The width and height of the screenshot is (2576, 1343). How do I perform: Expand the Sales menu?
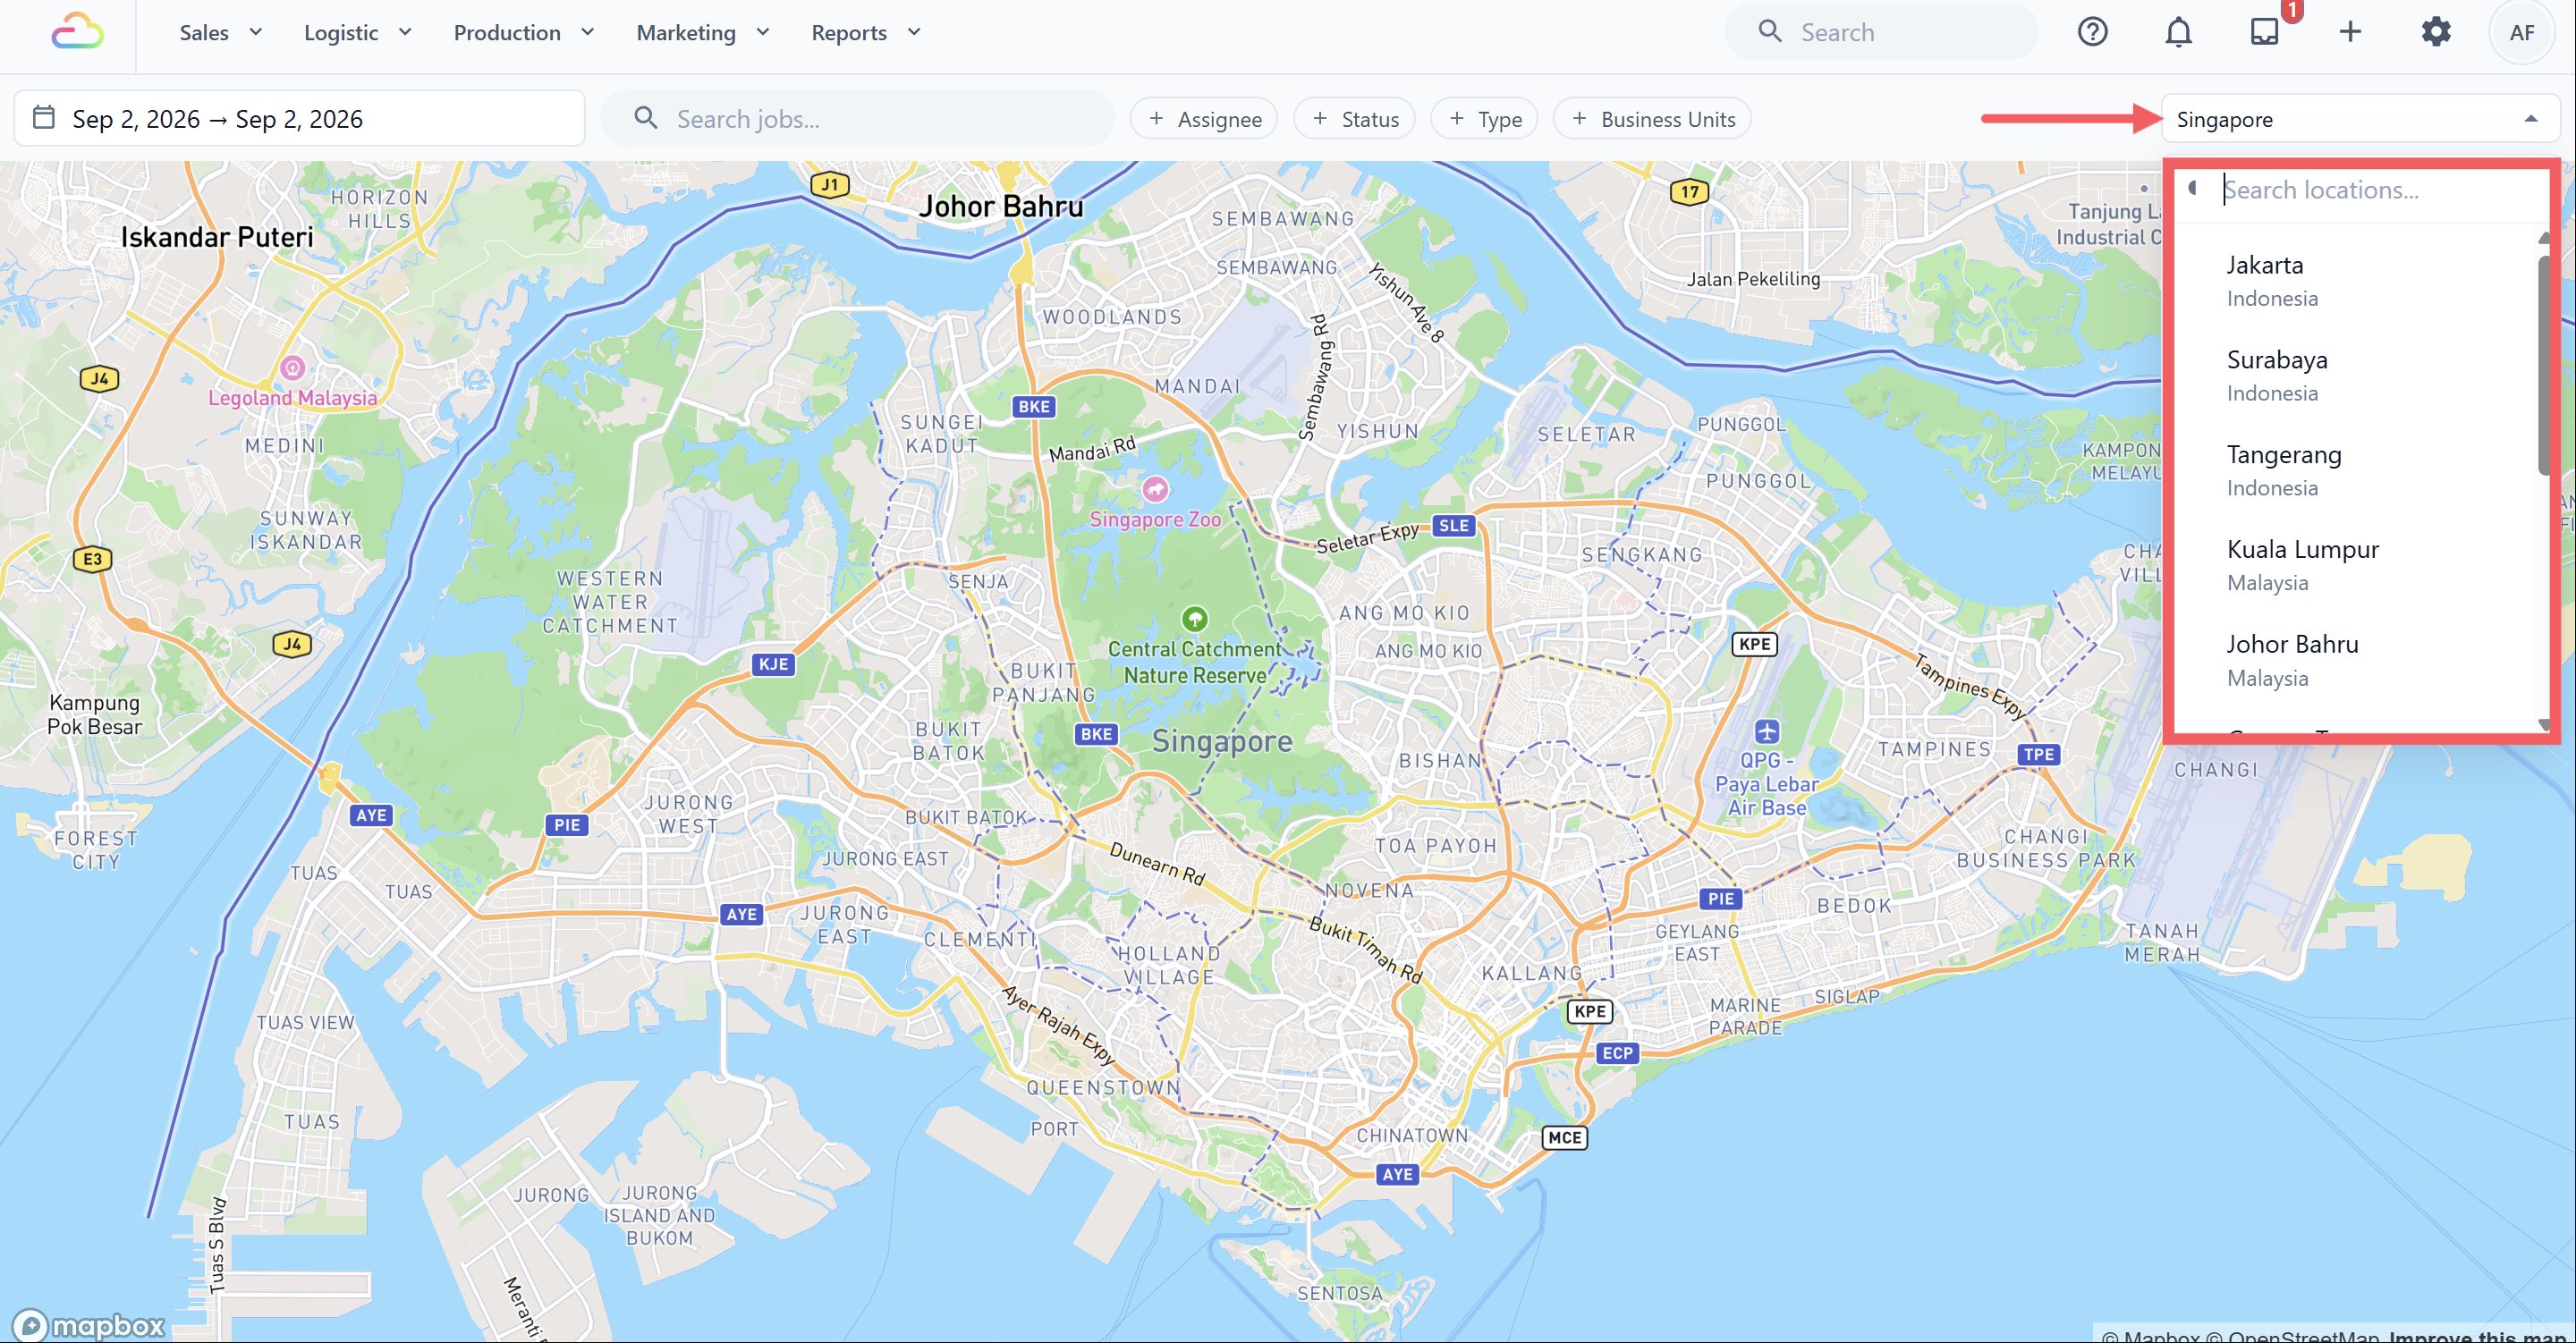pyautogui.click(x=220, y=32)
